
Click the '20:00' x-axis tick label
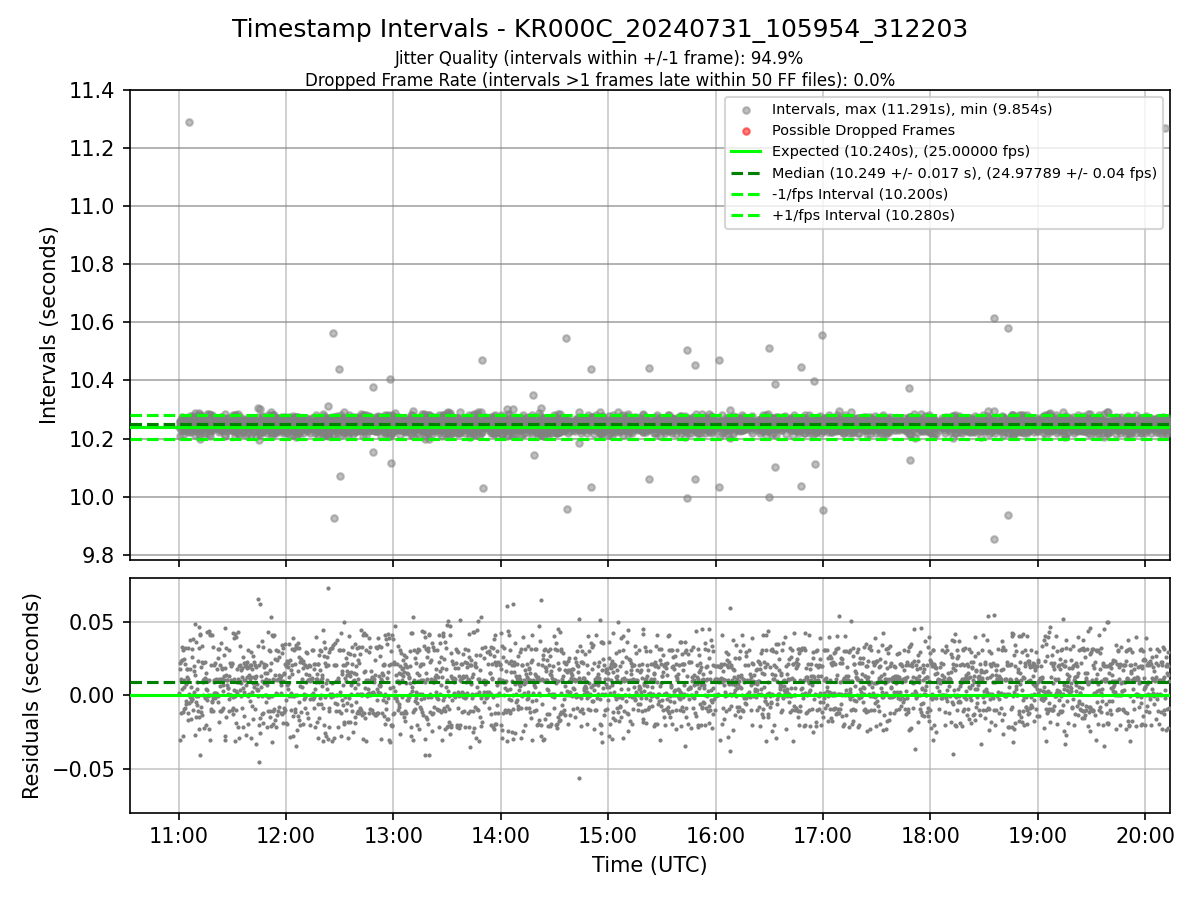1145,835
